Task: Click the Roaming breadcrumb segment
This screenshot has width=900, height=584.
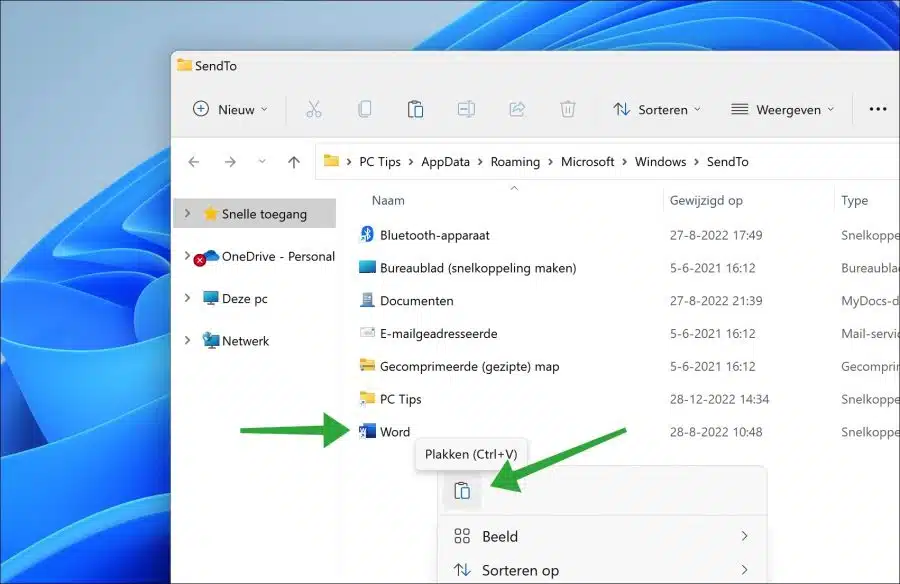Action: click(x=515, y=162)
